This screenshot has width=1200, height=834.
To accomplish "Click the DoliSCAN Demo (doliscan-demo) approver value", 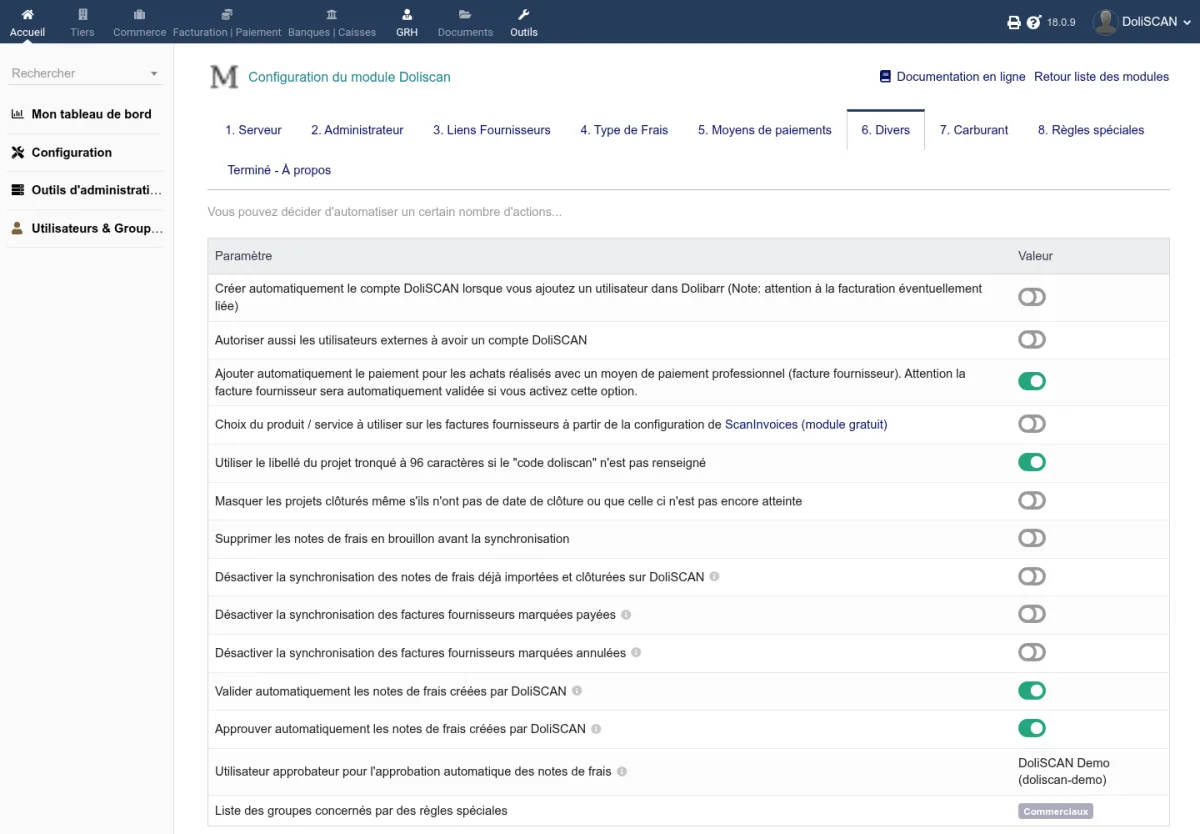I will (1064, 771).
